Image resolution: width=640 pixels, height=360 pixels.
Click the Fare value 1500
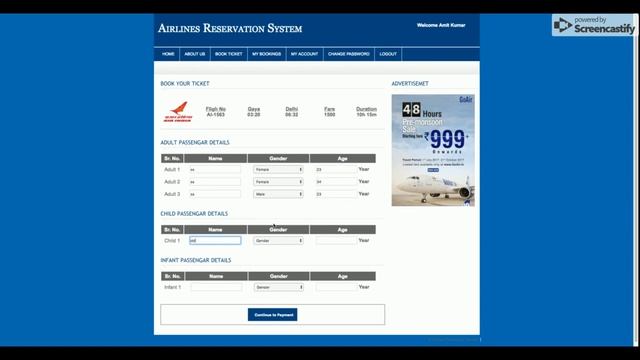[x=329, y=115]
